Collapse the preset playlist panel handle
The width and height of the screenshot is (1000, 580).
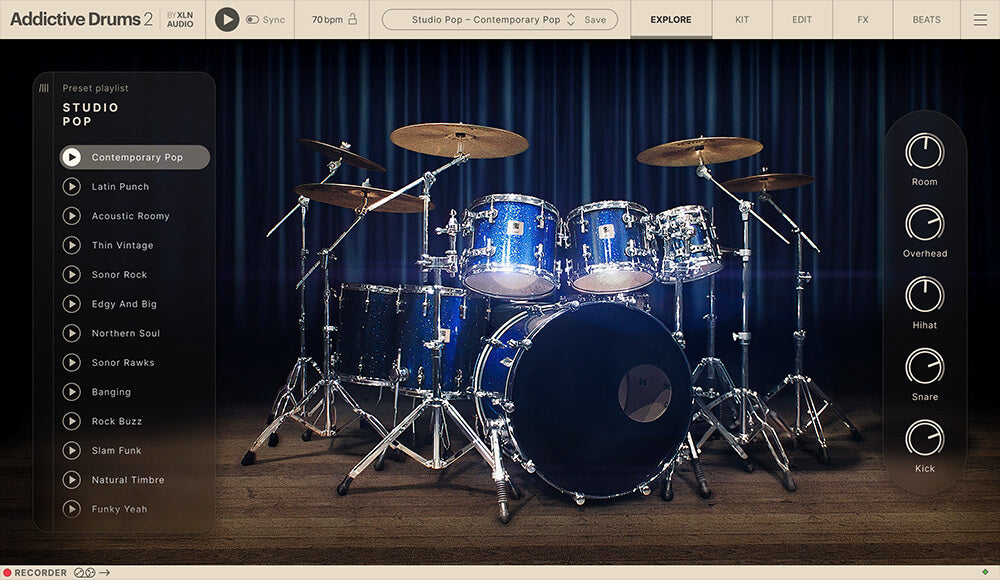pyautogui.click(x=44, y=88)
